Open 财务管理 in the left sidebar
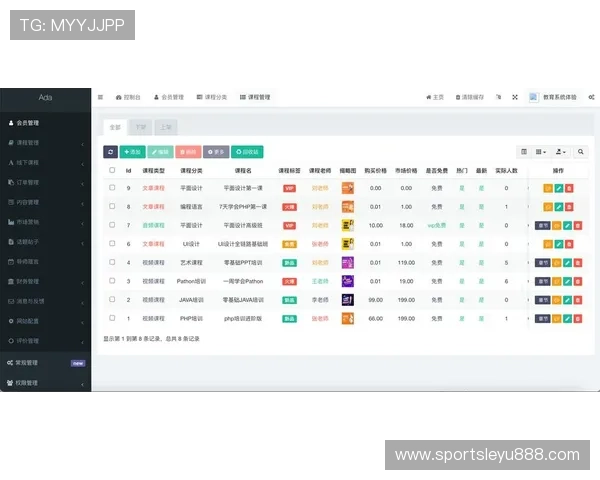Screen dimensions: 600x480 tap(28, 282)
